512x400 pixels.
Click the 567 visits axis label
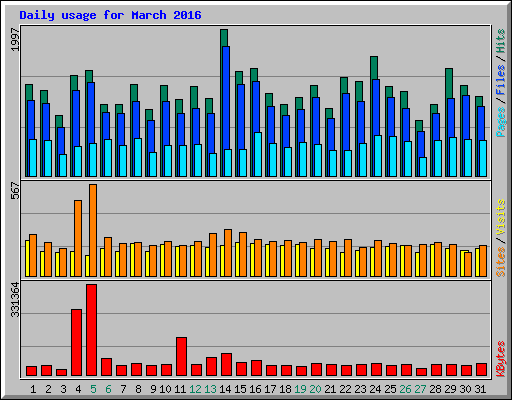tap(15, 190)
